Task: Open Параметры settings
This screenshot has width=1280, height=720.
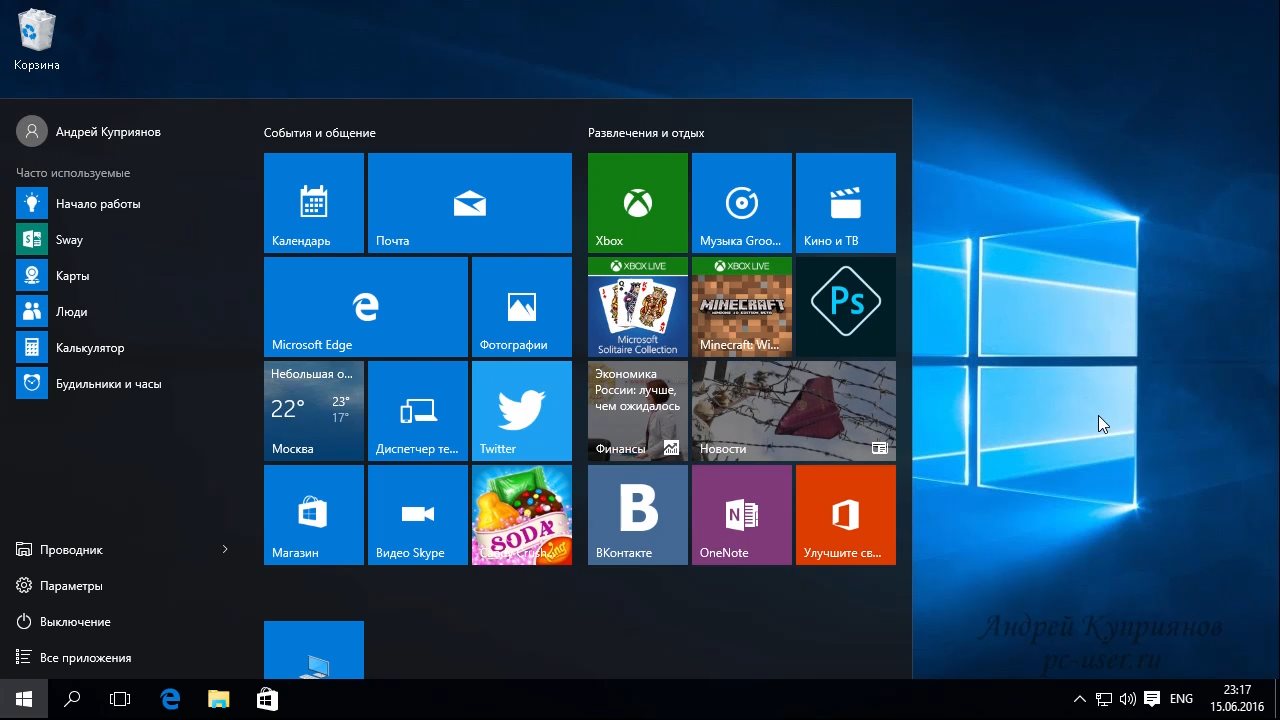Action: coord(71,586)
